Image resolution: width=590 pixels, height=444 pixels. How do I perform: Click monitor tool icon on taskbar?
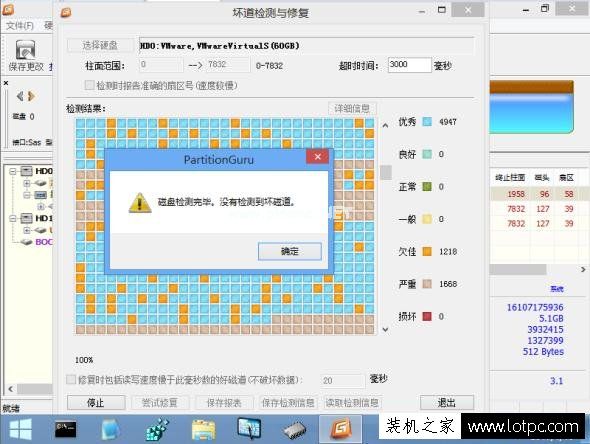(x=249, y=429)
